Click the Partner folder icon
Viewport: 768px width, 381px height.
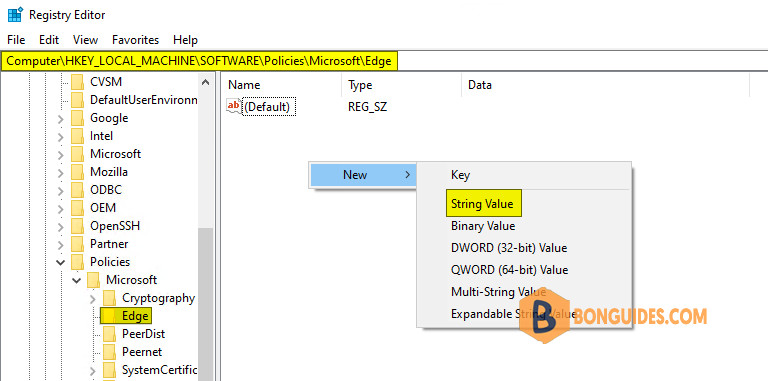pyautogui.click(x=77, y=244)
